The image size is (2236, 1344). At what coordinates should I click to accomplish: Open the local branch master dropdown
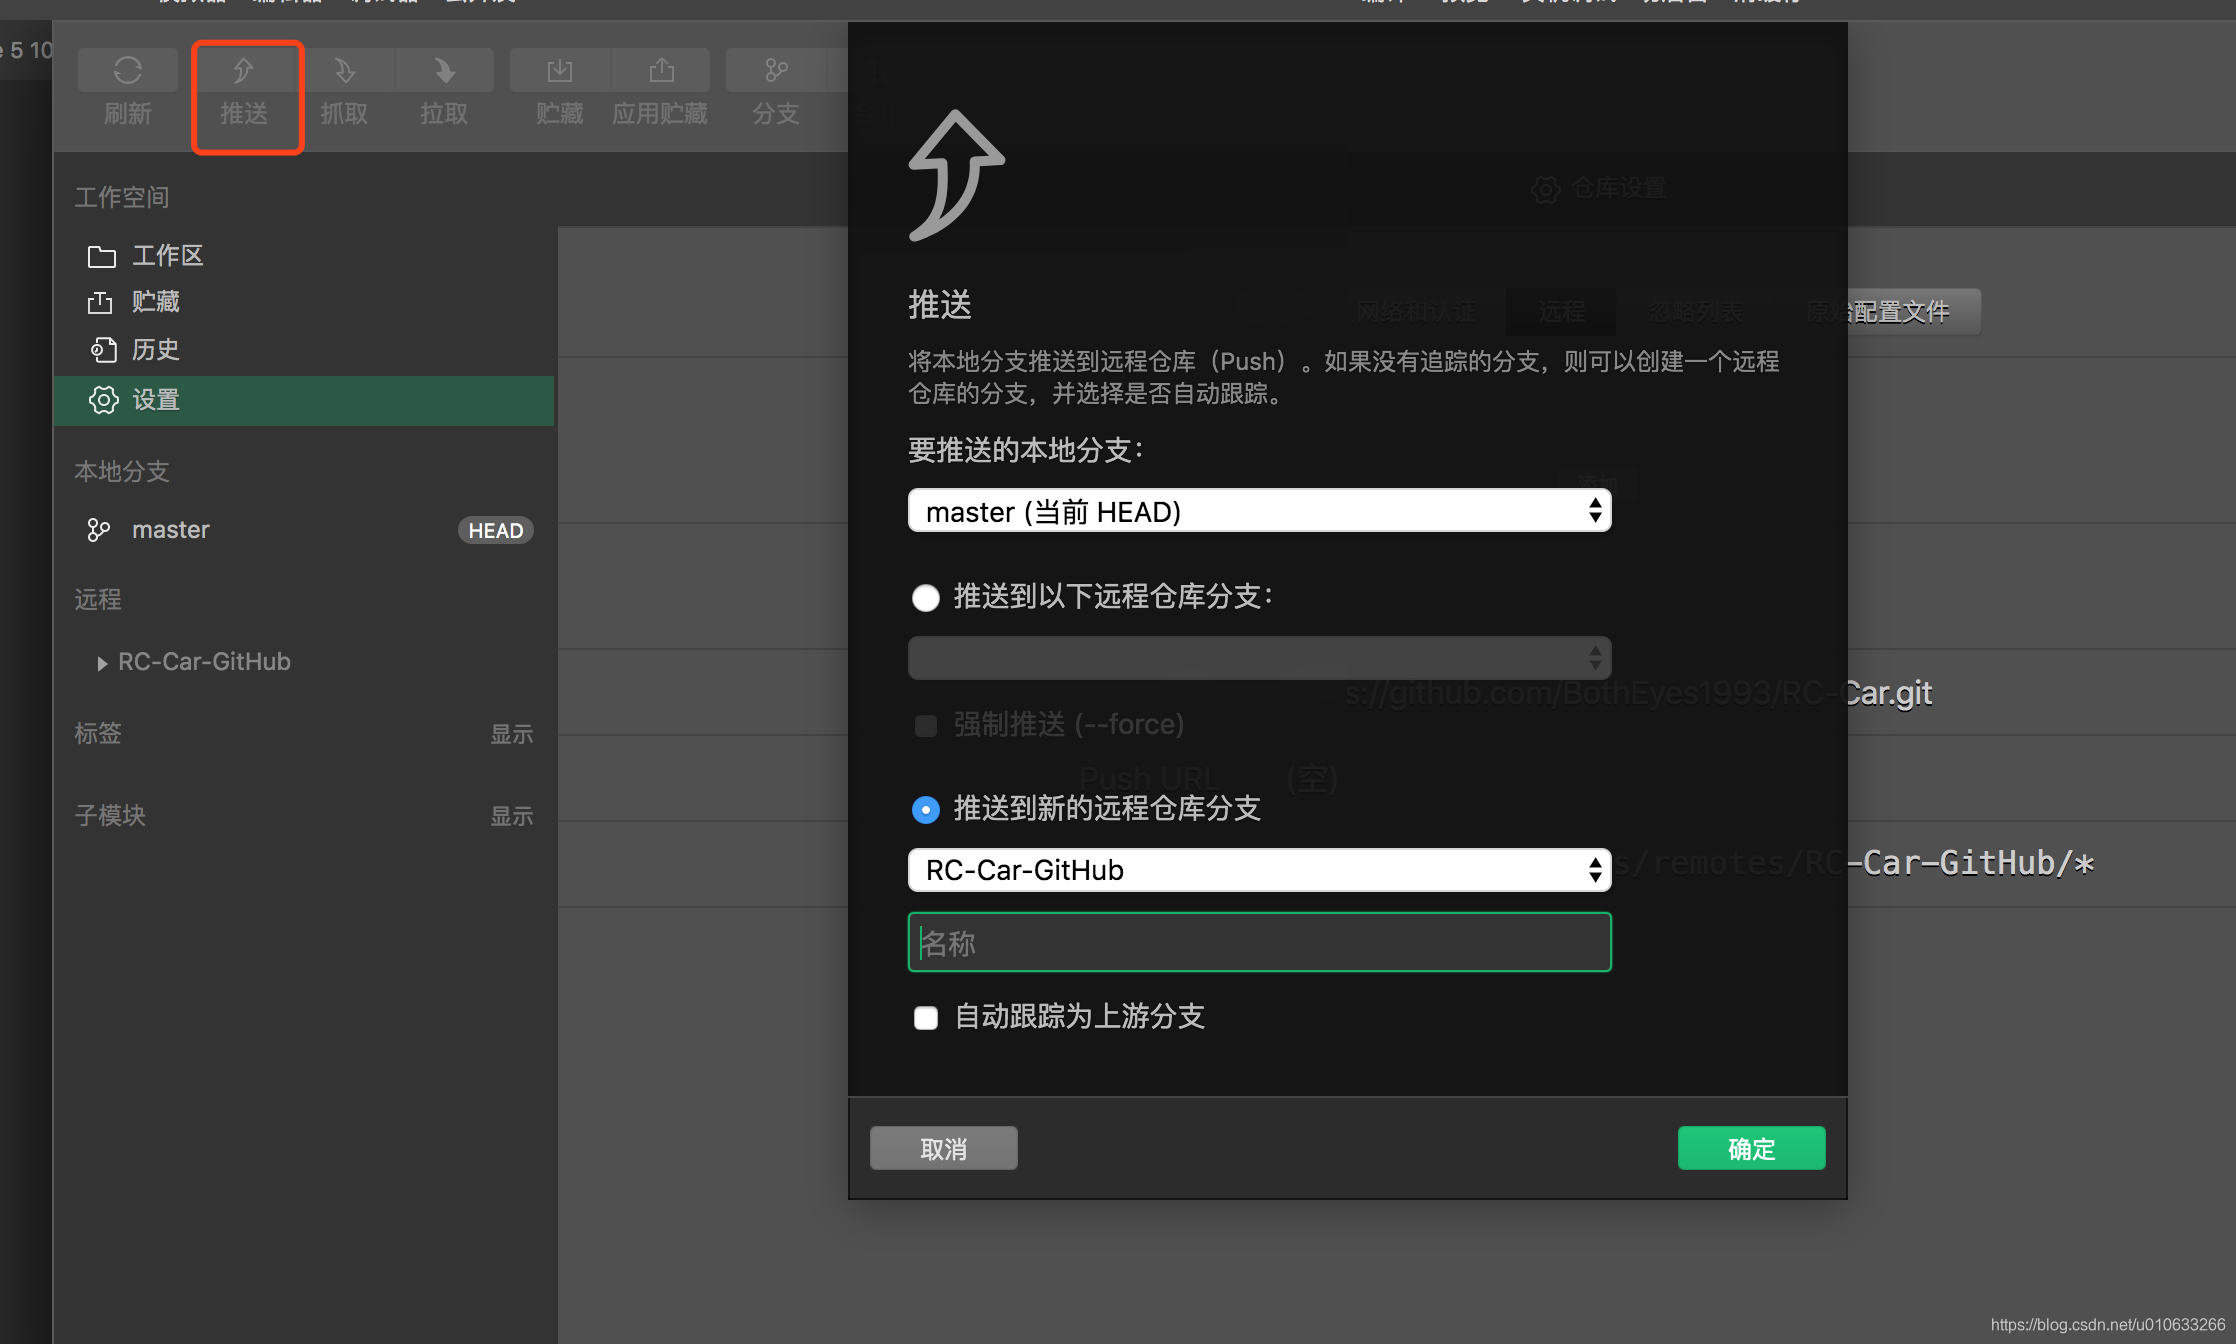click(x=1260, y=511)
